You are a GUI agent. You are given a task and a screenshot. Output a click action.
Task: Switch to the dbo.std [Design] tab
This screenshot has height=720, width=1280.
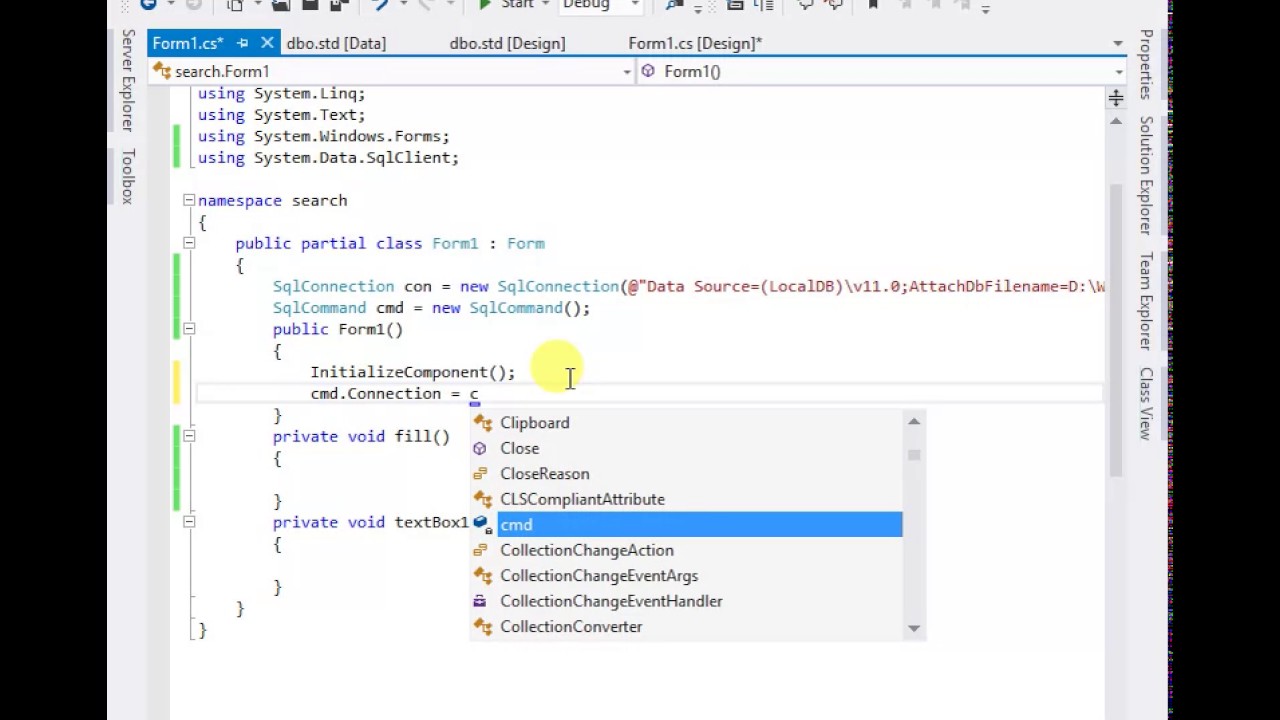point(507,43)
